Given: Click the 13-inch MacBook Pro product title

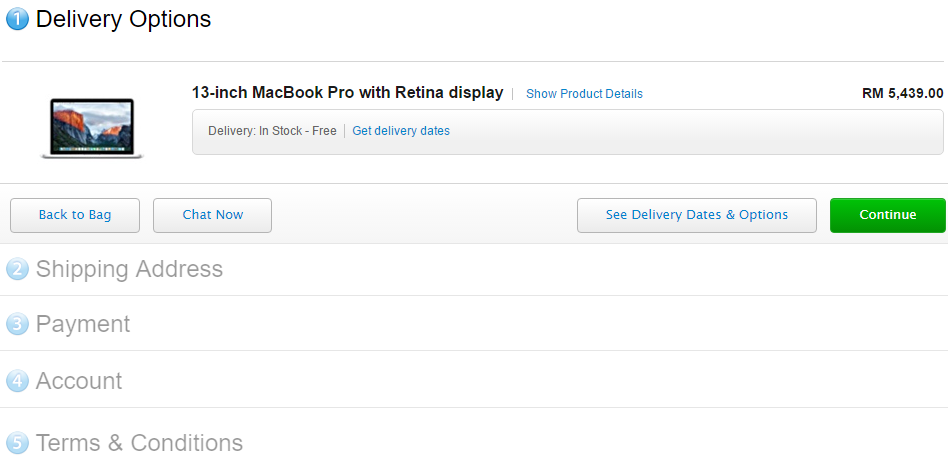Looking at the screenshot, I should point(348,93).
